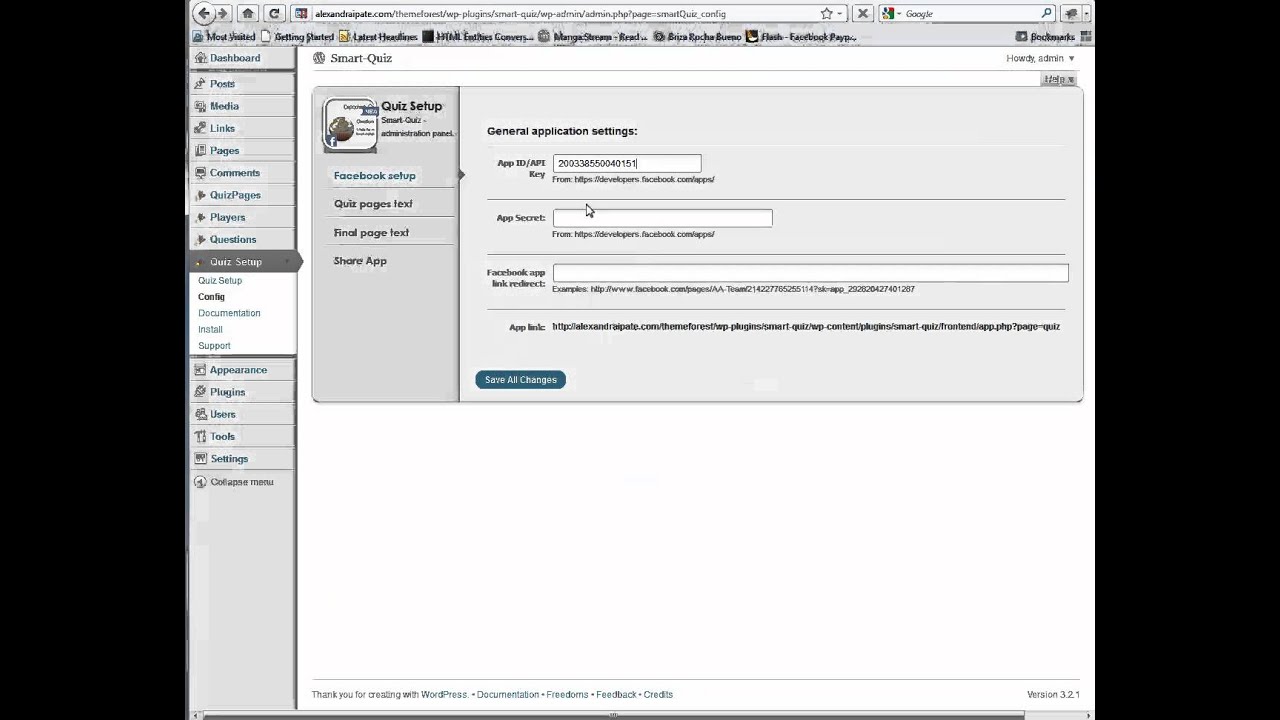Open the WordPress footer link
1280x720 pixels.
444,695
